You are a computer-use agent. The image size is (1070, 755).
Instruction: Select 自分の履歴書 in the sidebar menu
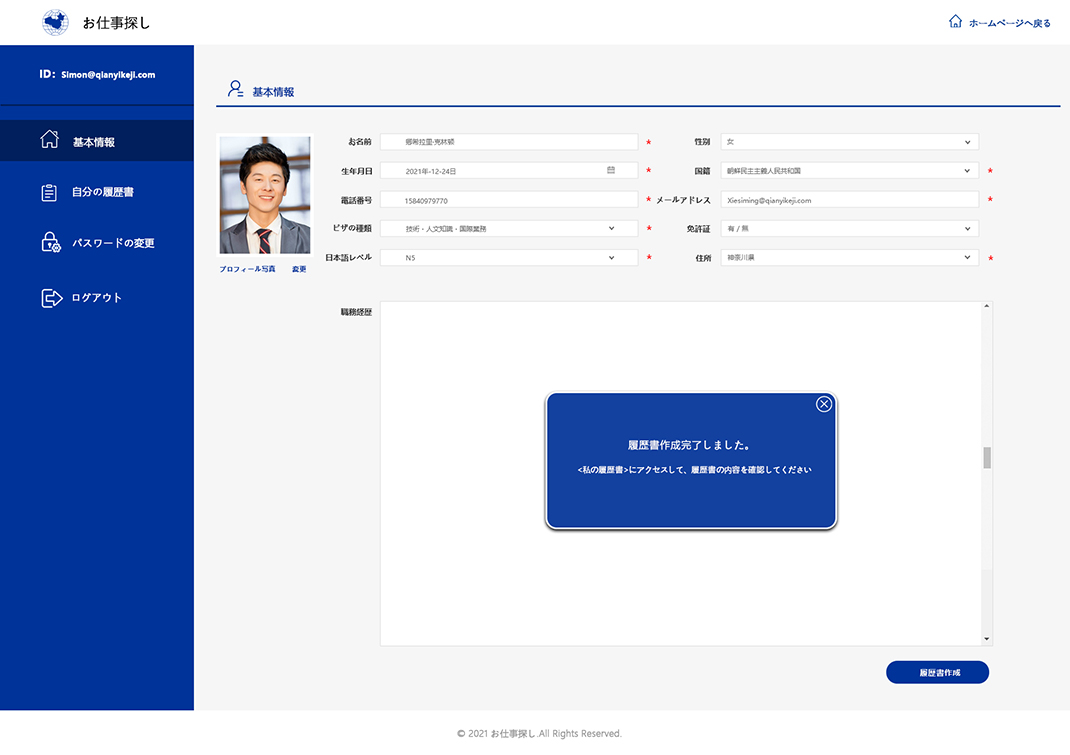tap(103, 193)
